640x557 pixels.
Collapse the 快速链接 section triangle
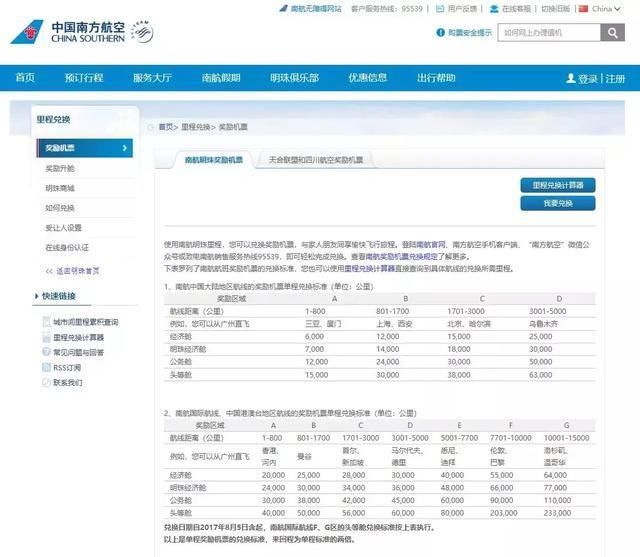pyautogui.click(x=36, y=296)
